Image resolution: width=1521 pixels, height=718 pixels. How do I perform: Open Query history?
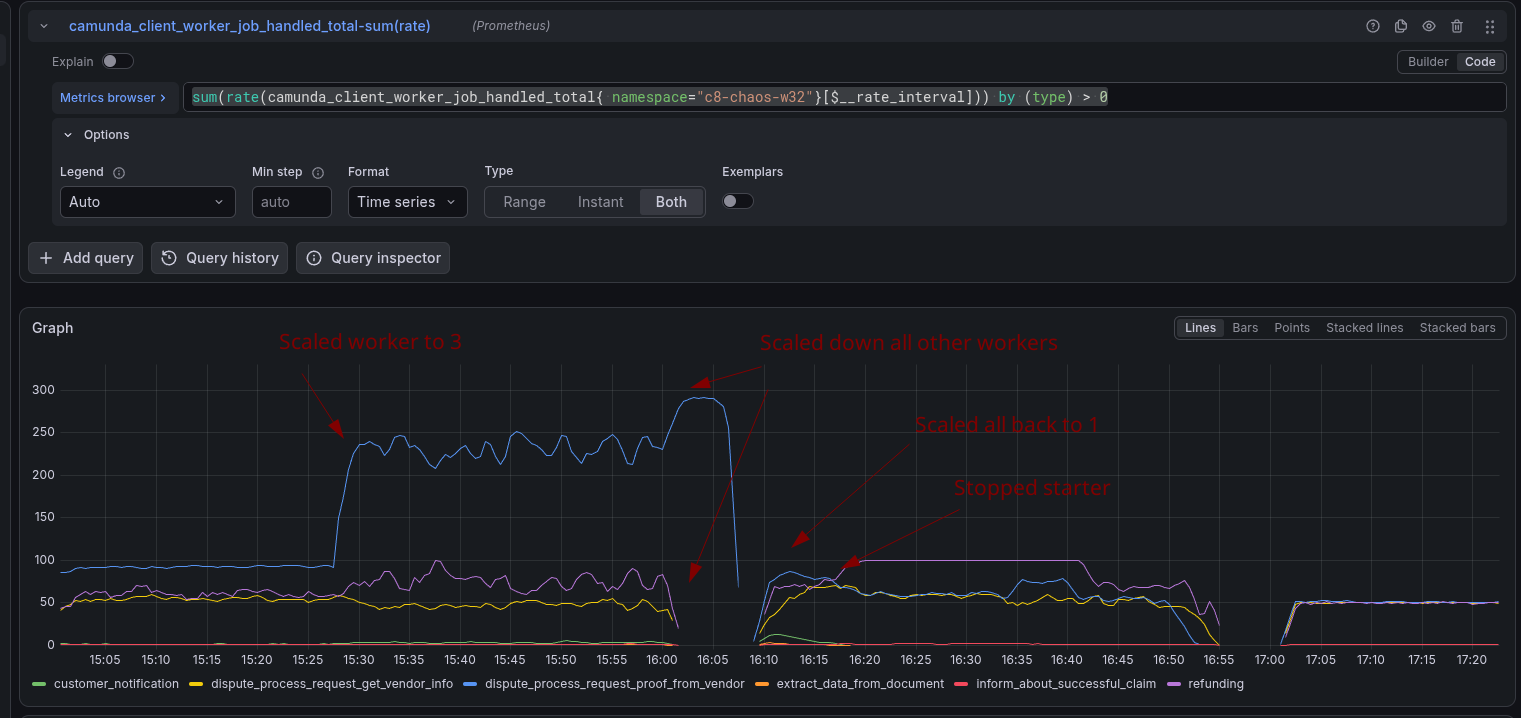(x=220, y=258)
